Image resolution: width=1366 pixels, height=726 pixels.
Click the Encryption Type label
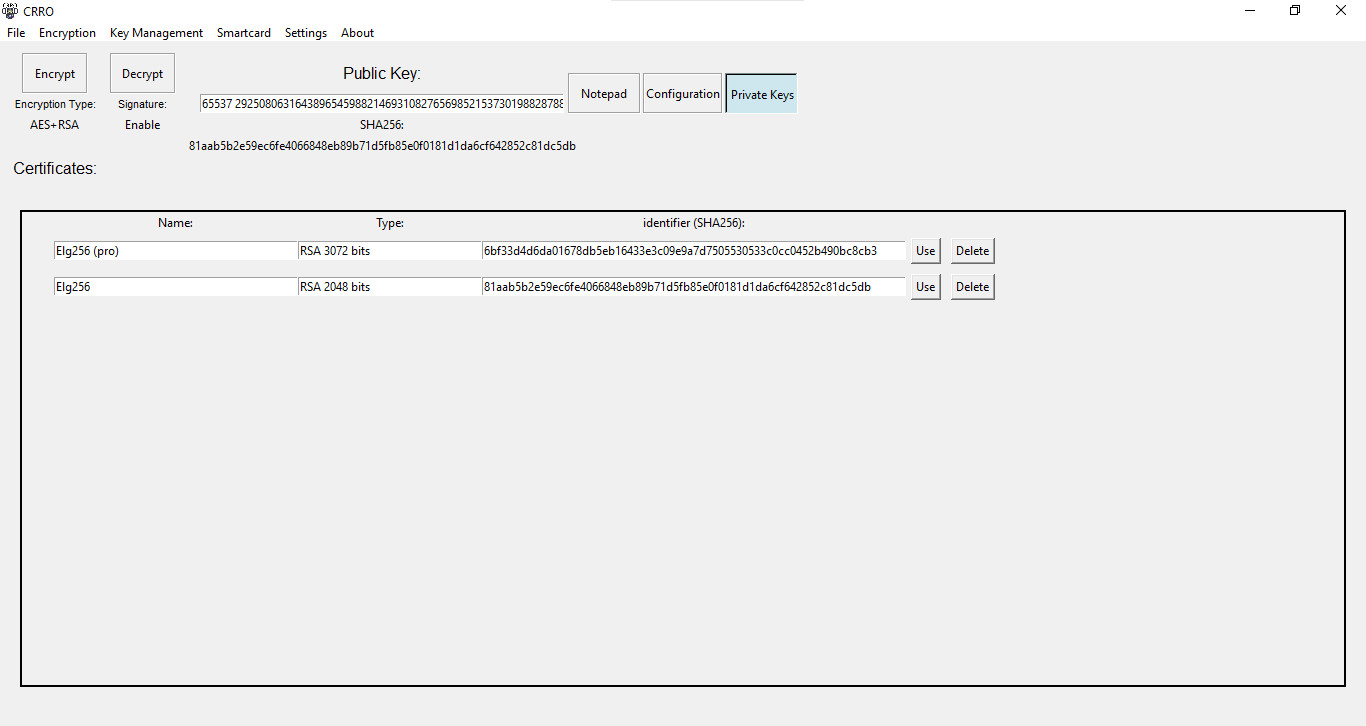[x=55, y=104]
